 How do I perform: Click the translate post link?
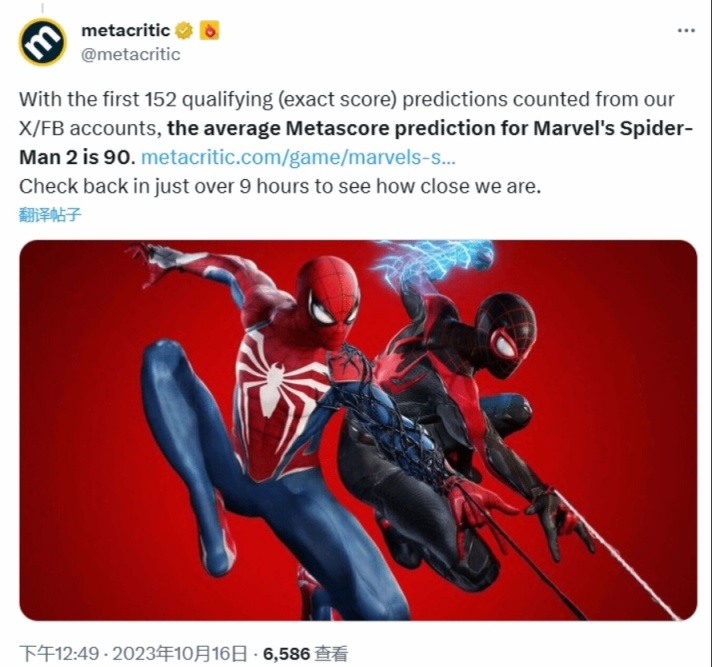[x=50, y=214]
